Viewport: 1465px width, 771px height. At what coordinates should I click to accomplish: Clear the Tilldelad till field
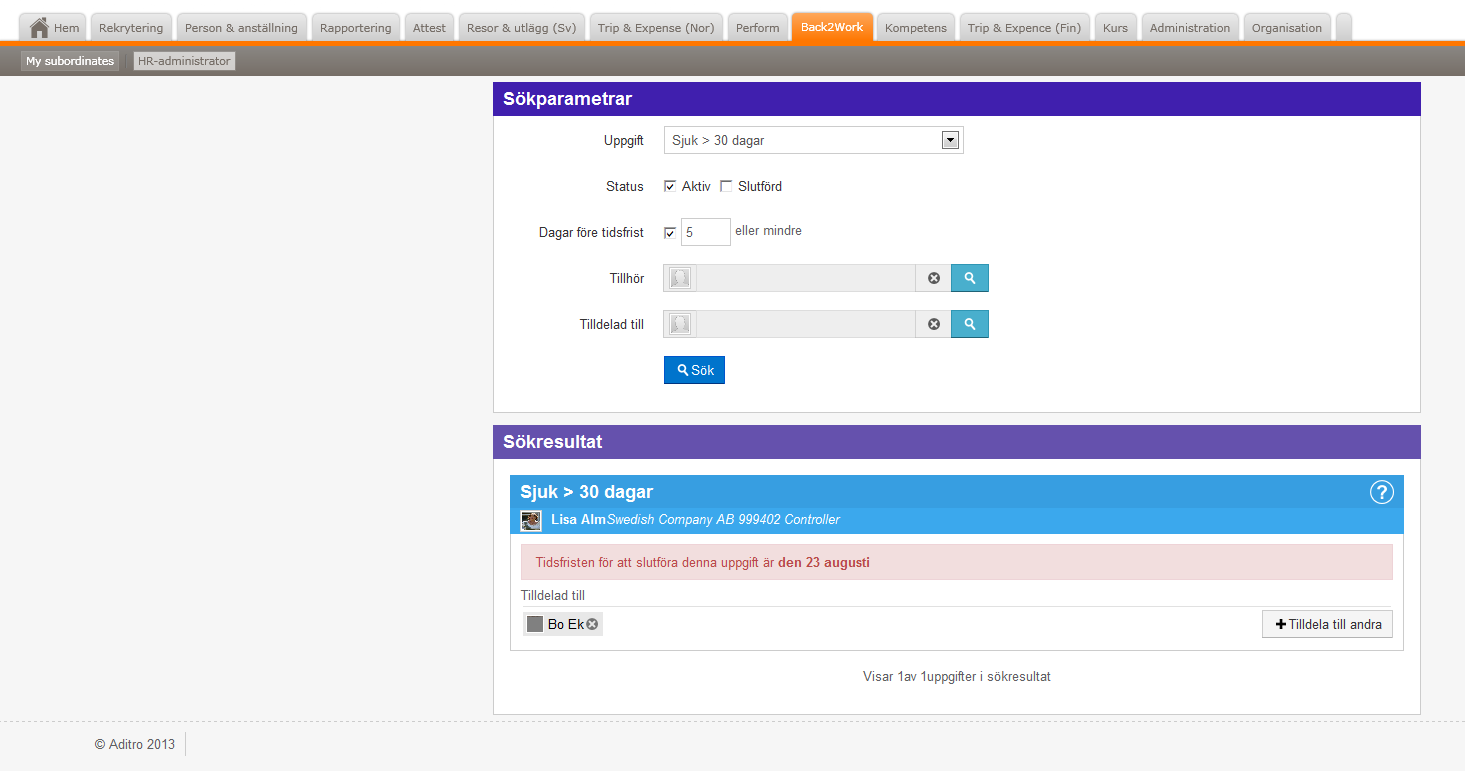click(x=934, y=324)
